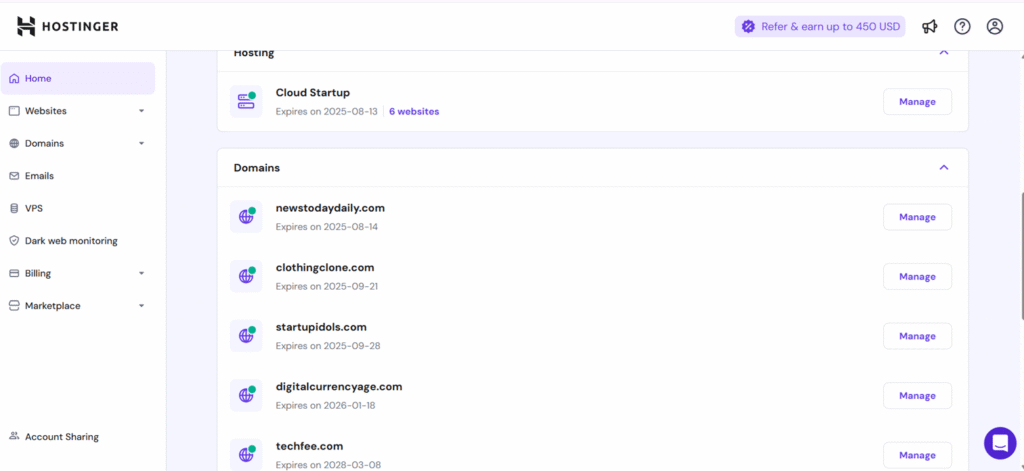The width and height of the screenshot is (1024, 471).
Task: Click the Dark web monitoring shield icon
Action: click(x=14, y=240)
